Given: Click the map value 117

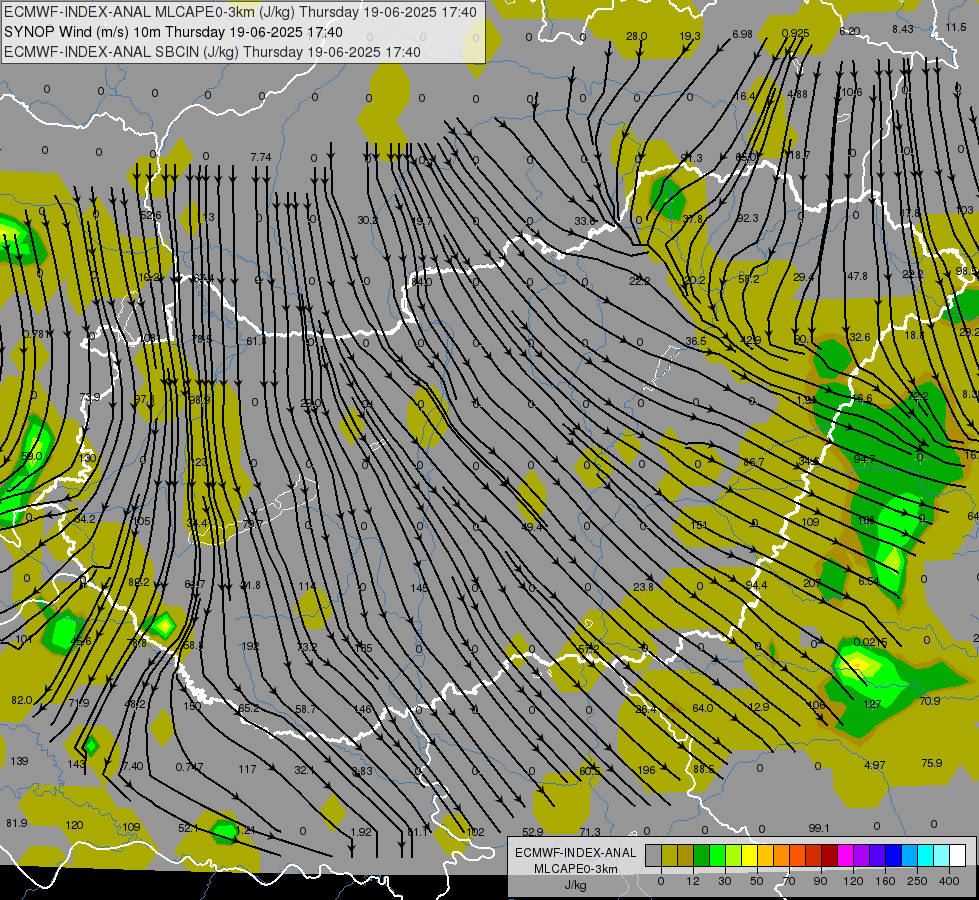Looking at the screenshot, I should pos(247,769).
